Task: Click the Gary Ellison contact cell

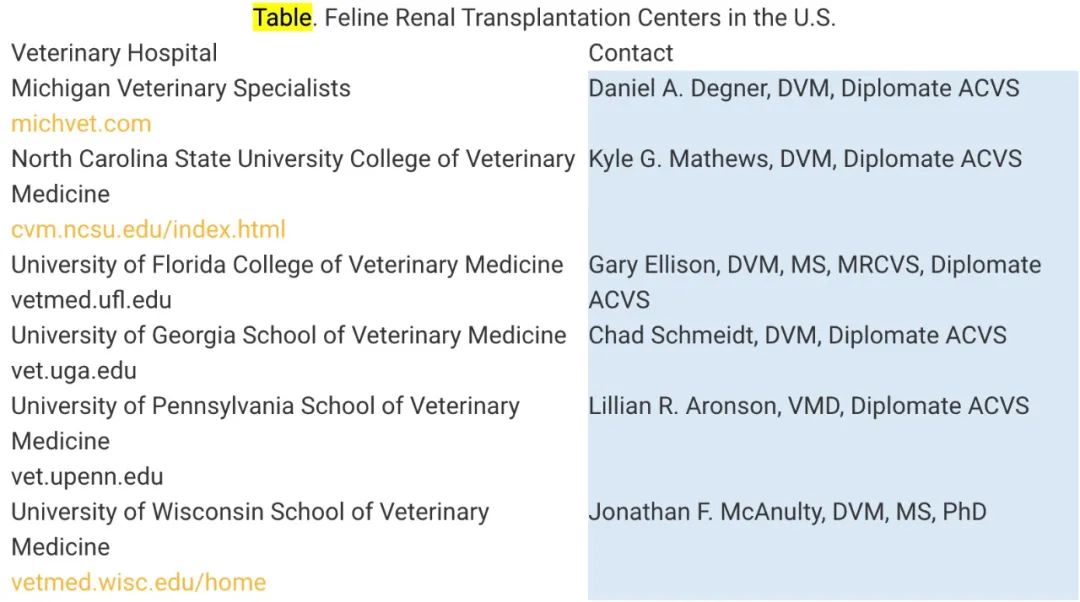Action: coord(814,265)
